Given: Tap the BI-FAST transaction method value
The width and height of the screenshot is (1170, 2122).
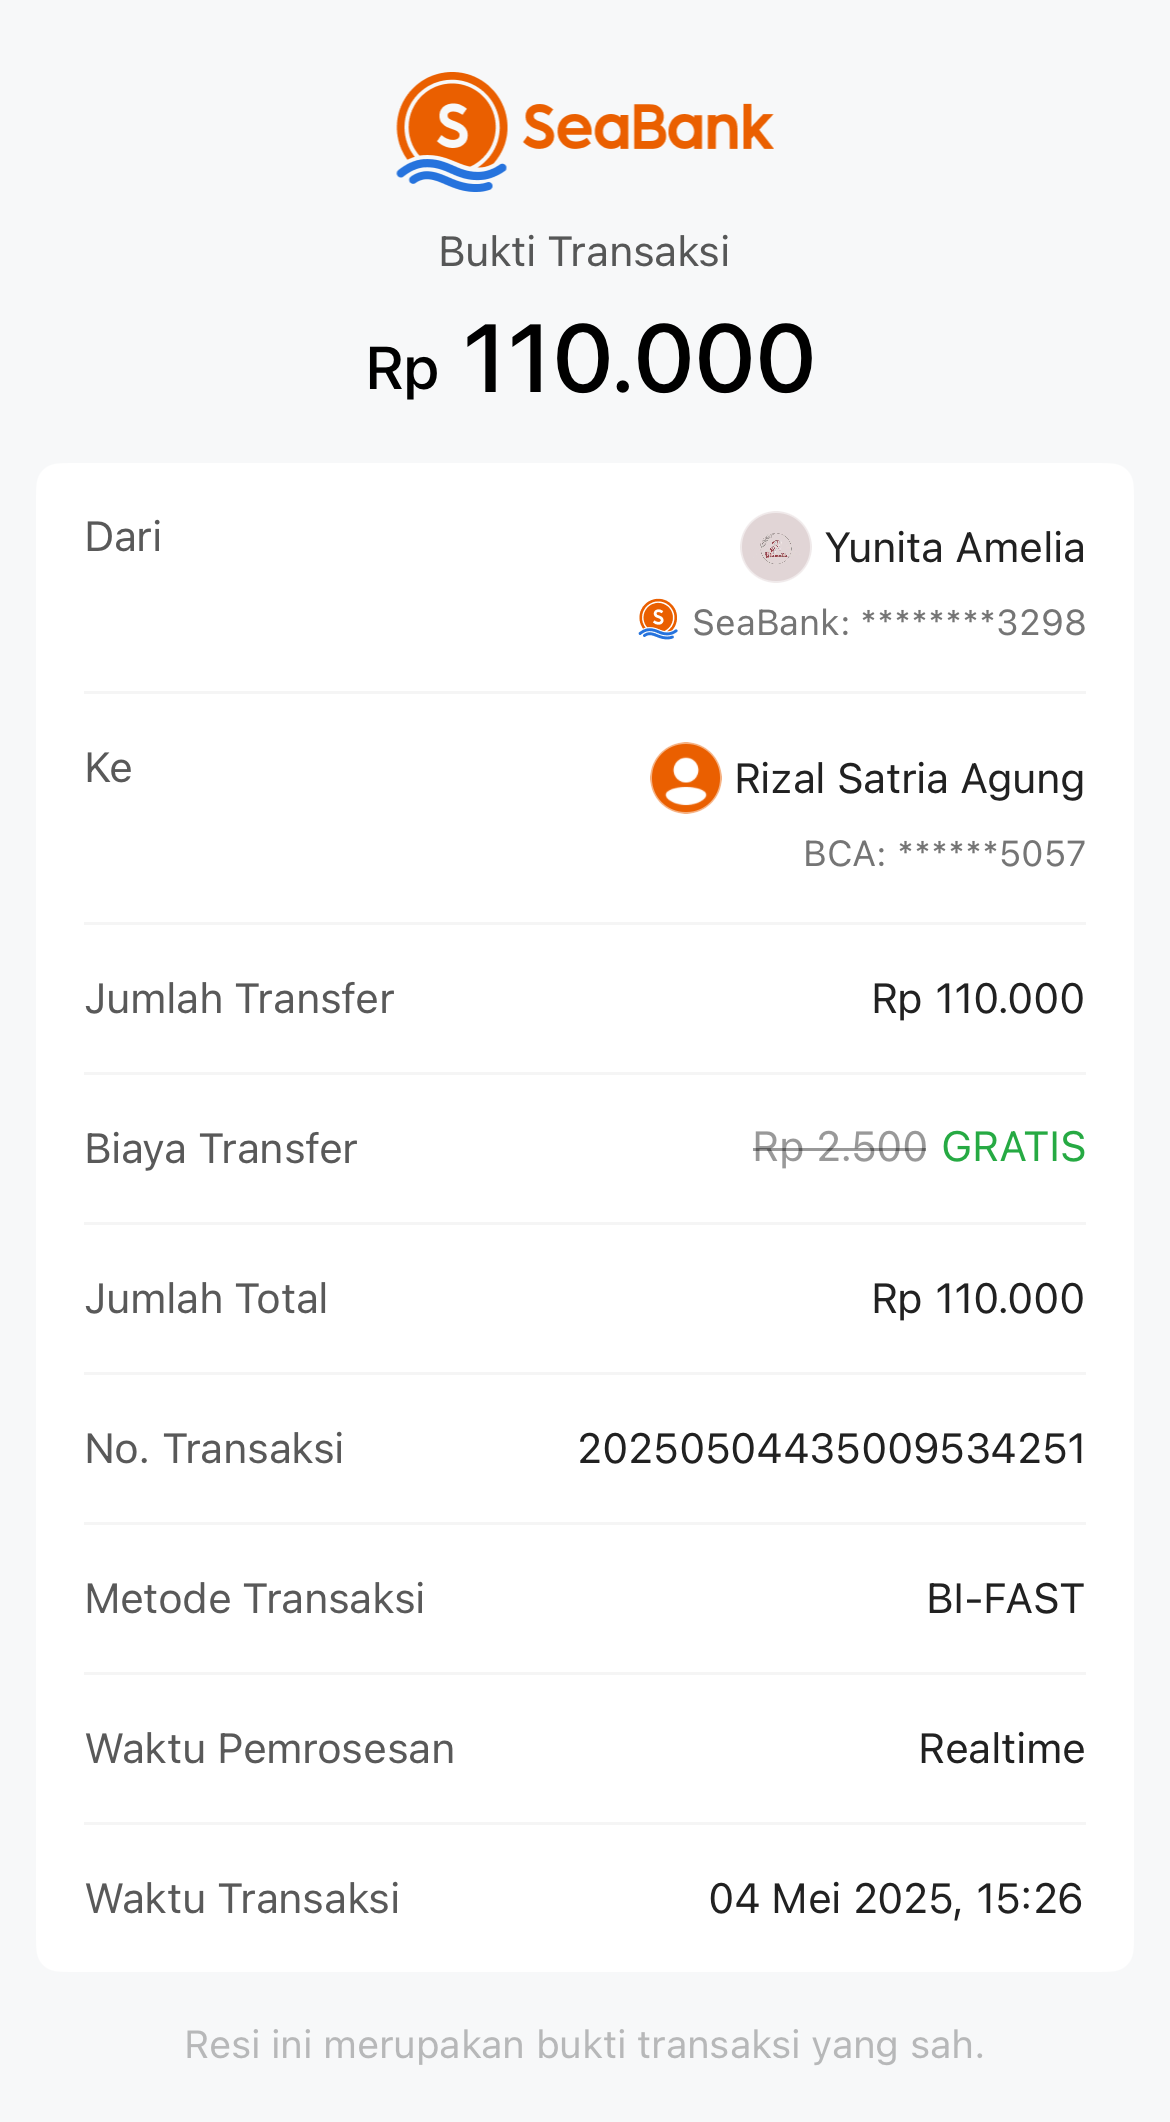Looking at the screenshot, I should [x=1005, y=1599].
